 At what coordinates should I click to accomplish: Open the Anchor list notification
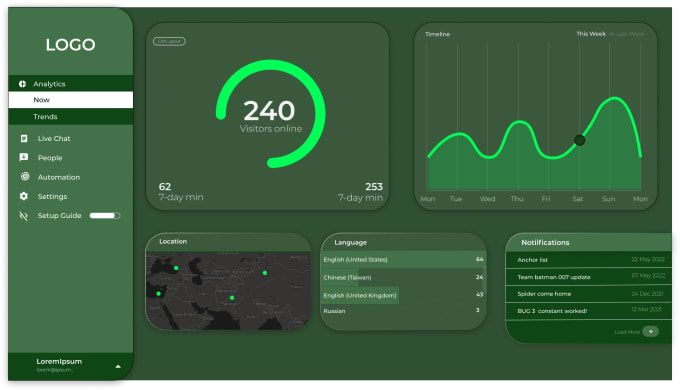[x=588, y=260]
